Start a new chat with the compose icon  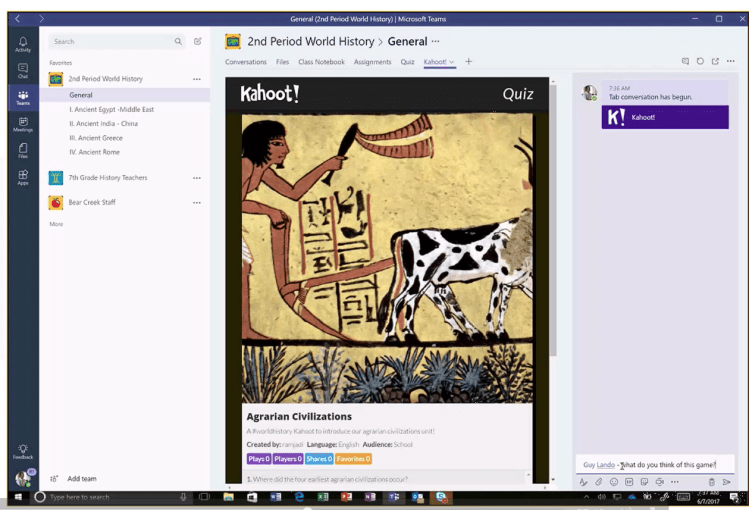(x=198, y=42)
